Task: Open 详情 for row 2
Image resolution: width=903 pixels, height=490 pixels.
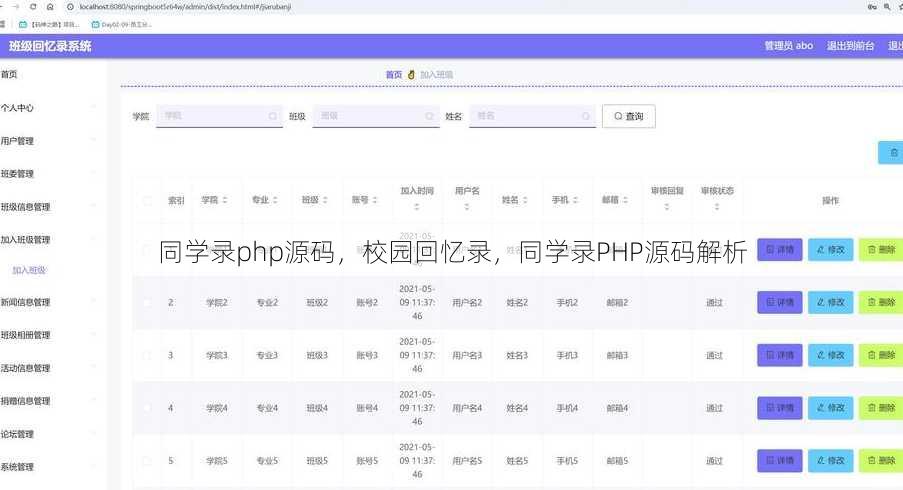Action: (x=780, y=302)
